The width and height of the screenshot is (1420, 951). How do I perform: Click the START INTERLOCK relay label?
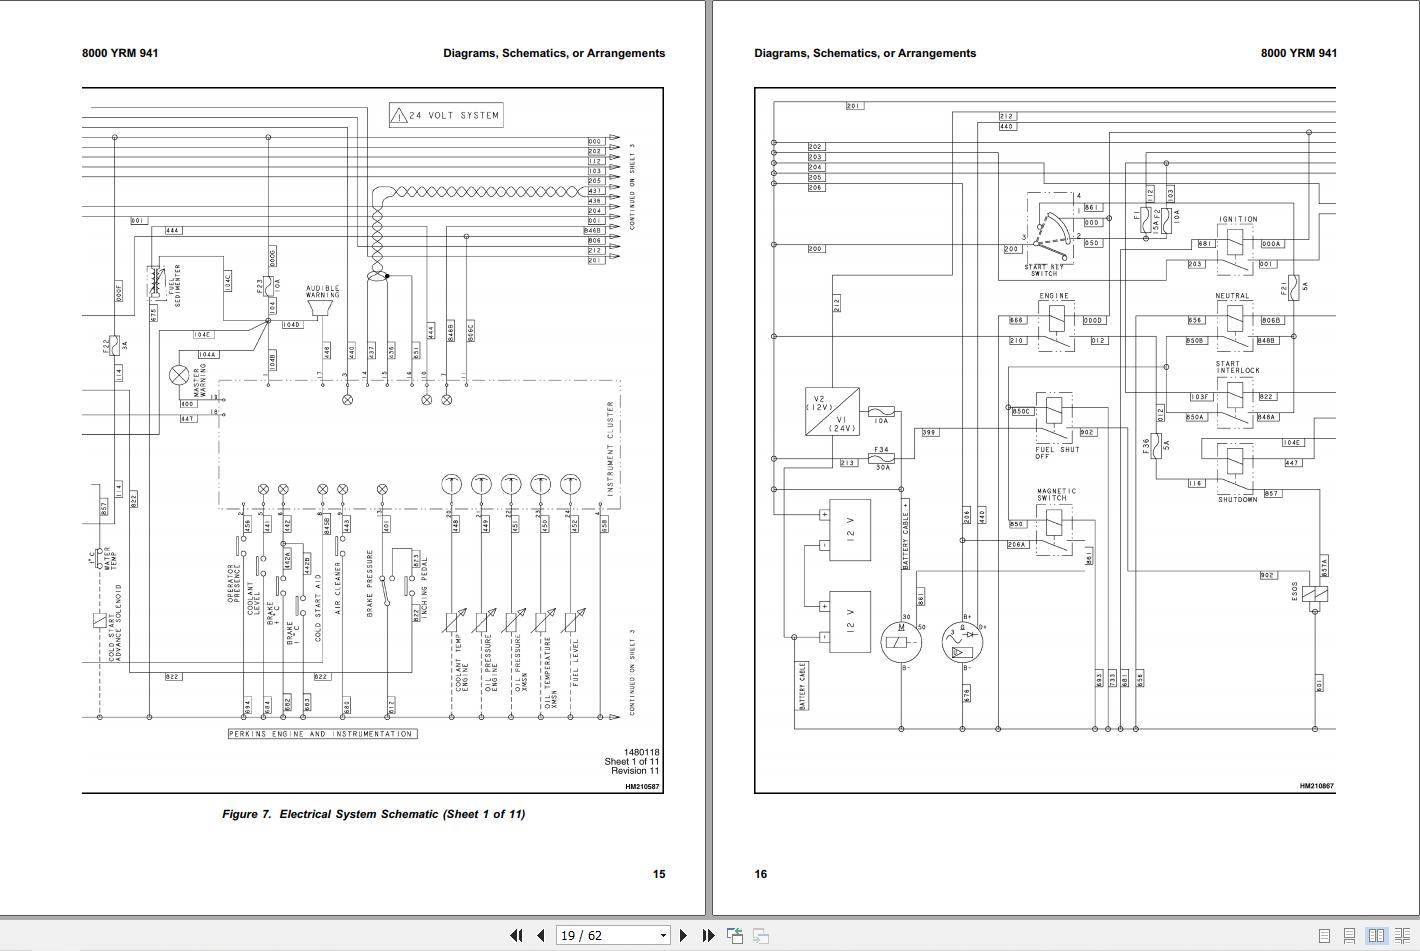click(1238, 368)
